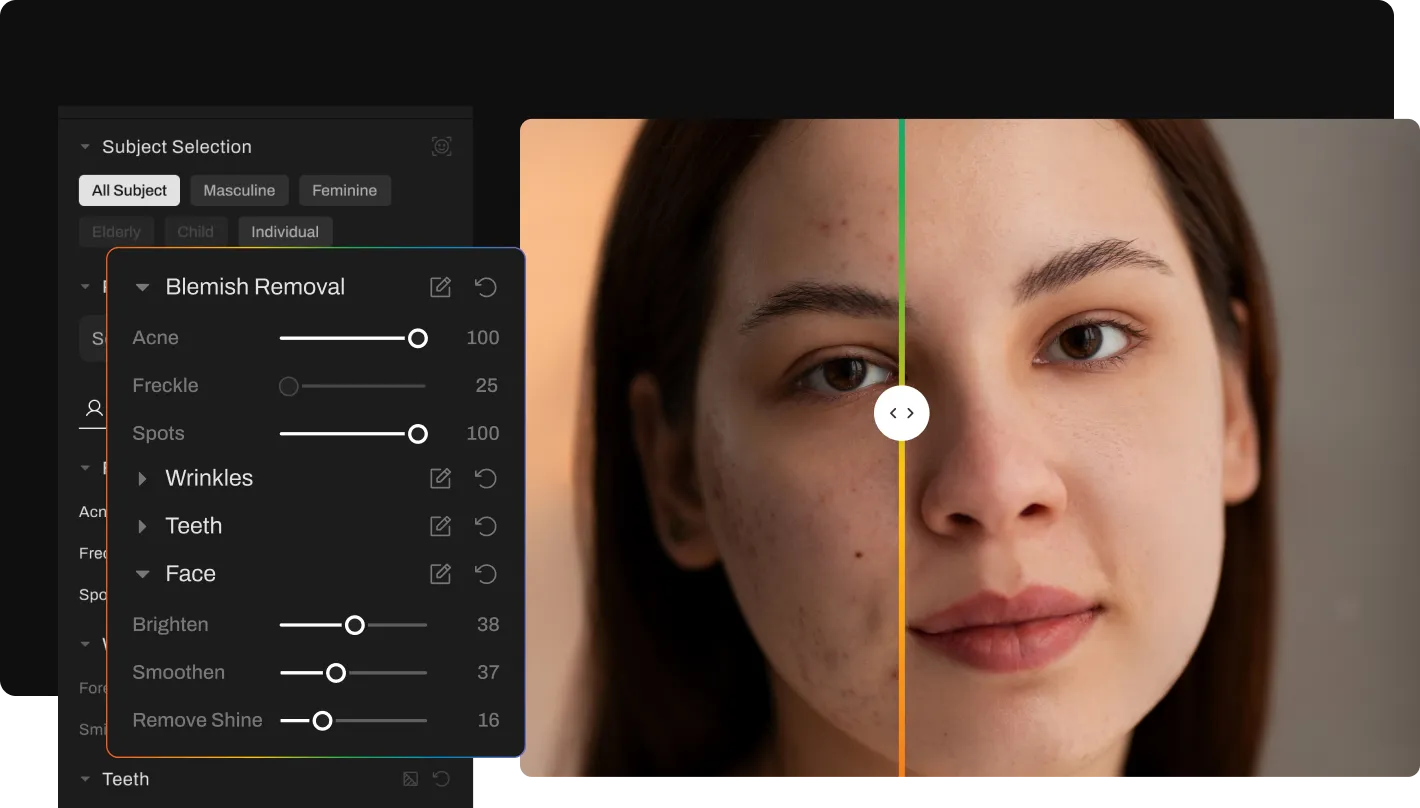Choose the Individual subject button
The width and height of the screenshot is (1420, 808).
285,232
